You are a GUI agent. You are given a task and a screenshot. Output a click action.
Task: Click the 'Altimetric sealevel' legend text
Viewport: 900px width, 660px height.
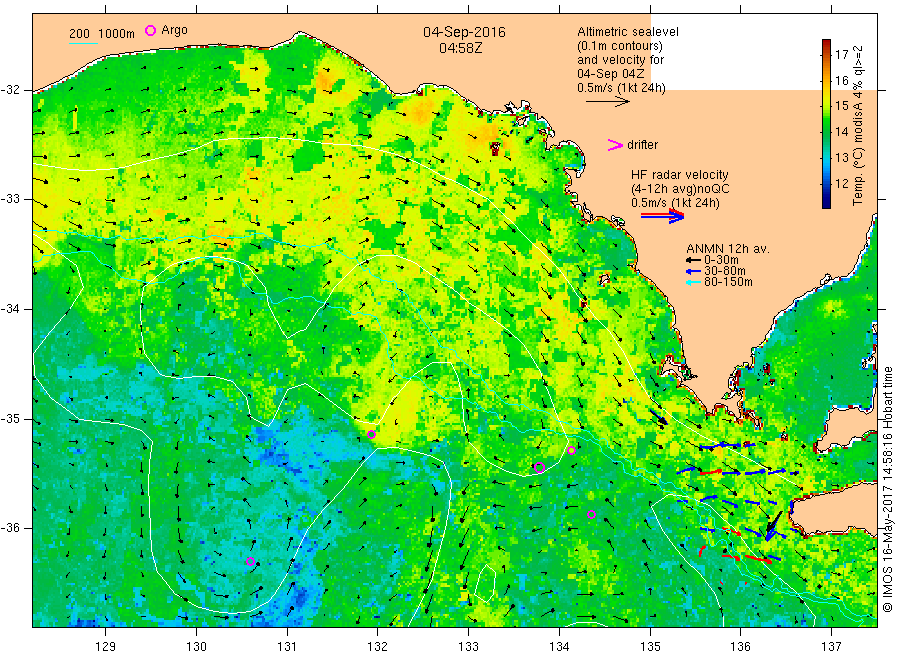[628, 32]
